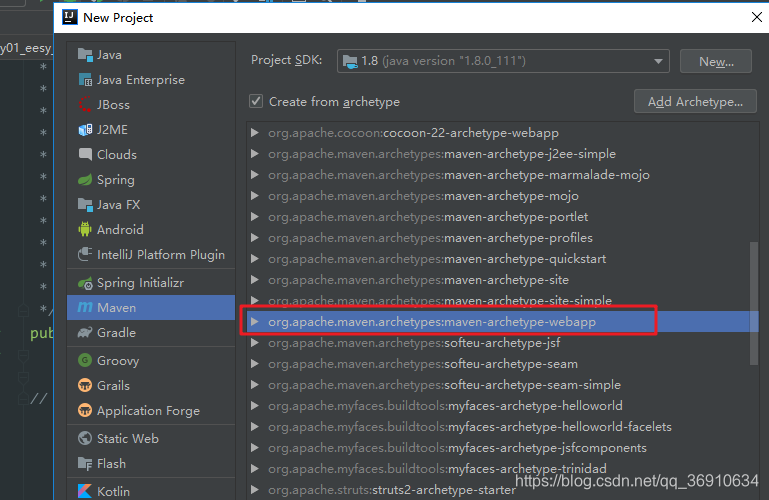Expand maven-archetype-webapp node arrow
The image size is (769, 500).
tap(255, 322)
